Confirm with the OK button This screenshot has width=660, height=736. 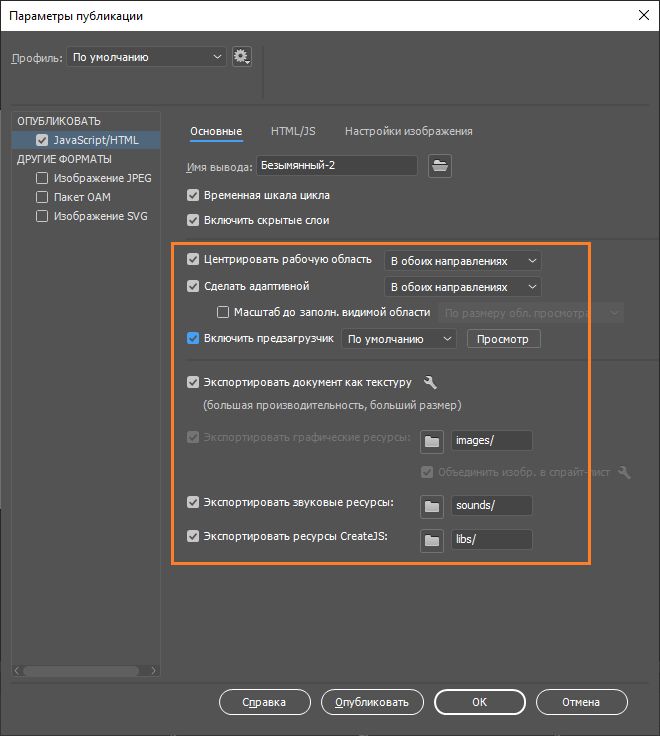(480, 702)
